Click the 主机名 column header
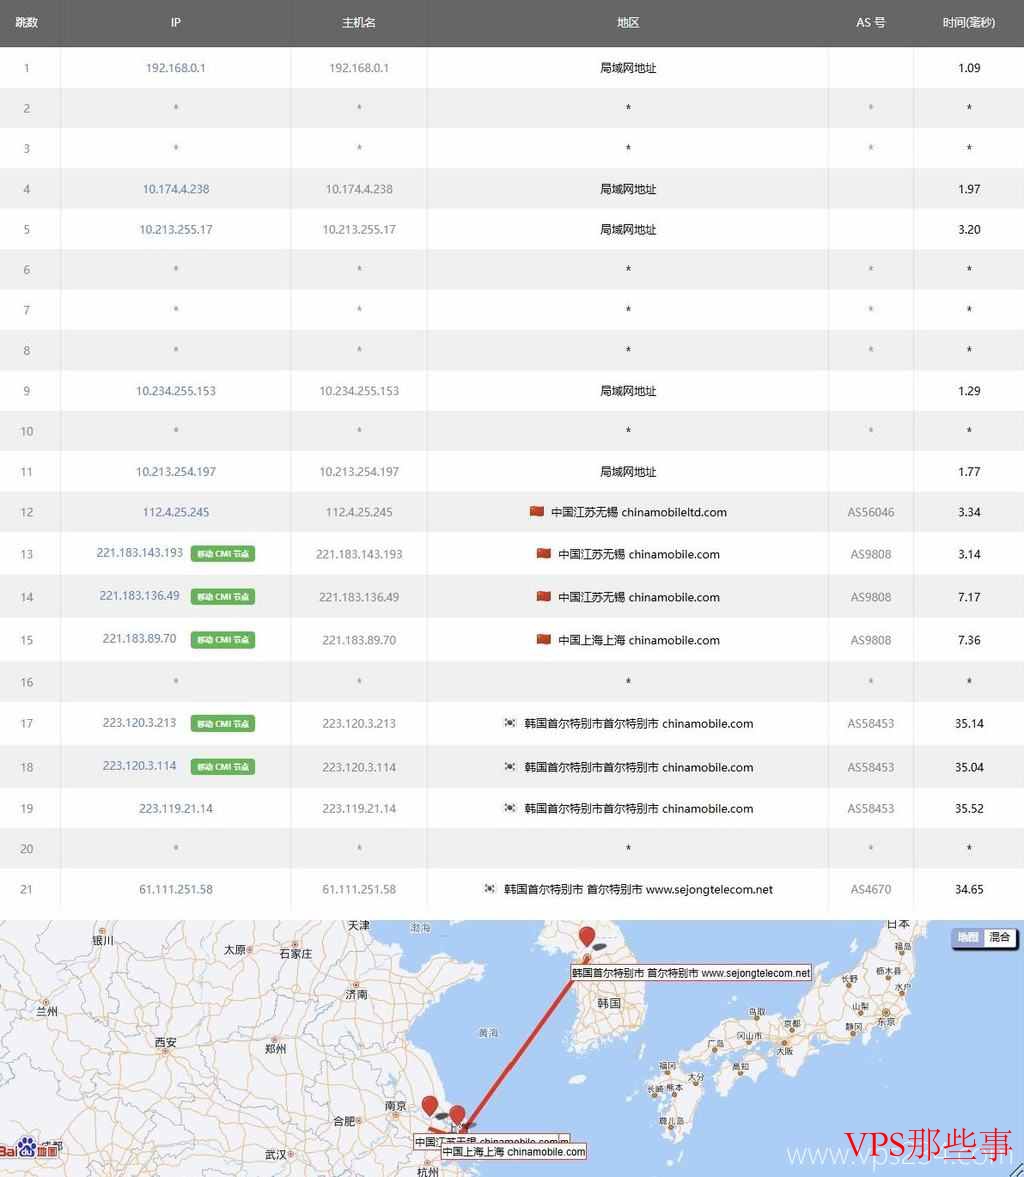 pyautogui.click(x=359, y=23)
